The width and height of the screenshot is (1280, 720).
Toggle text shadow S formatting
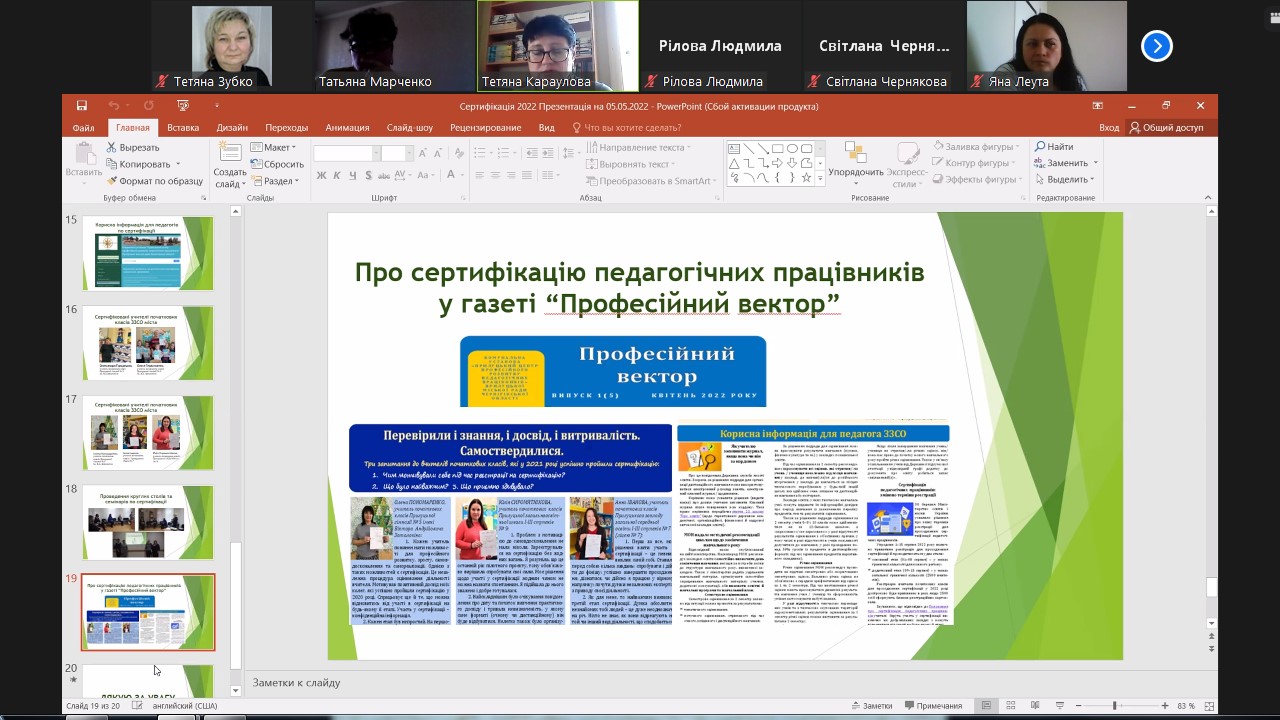368,175
